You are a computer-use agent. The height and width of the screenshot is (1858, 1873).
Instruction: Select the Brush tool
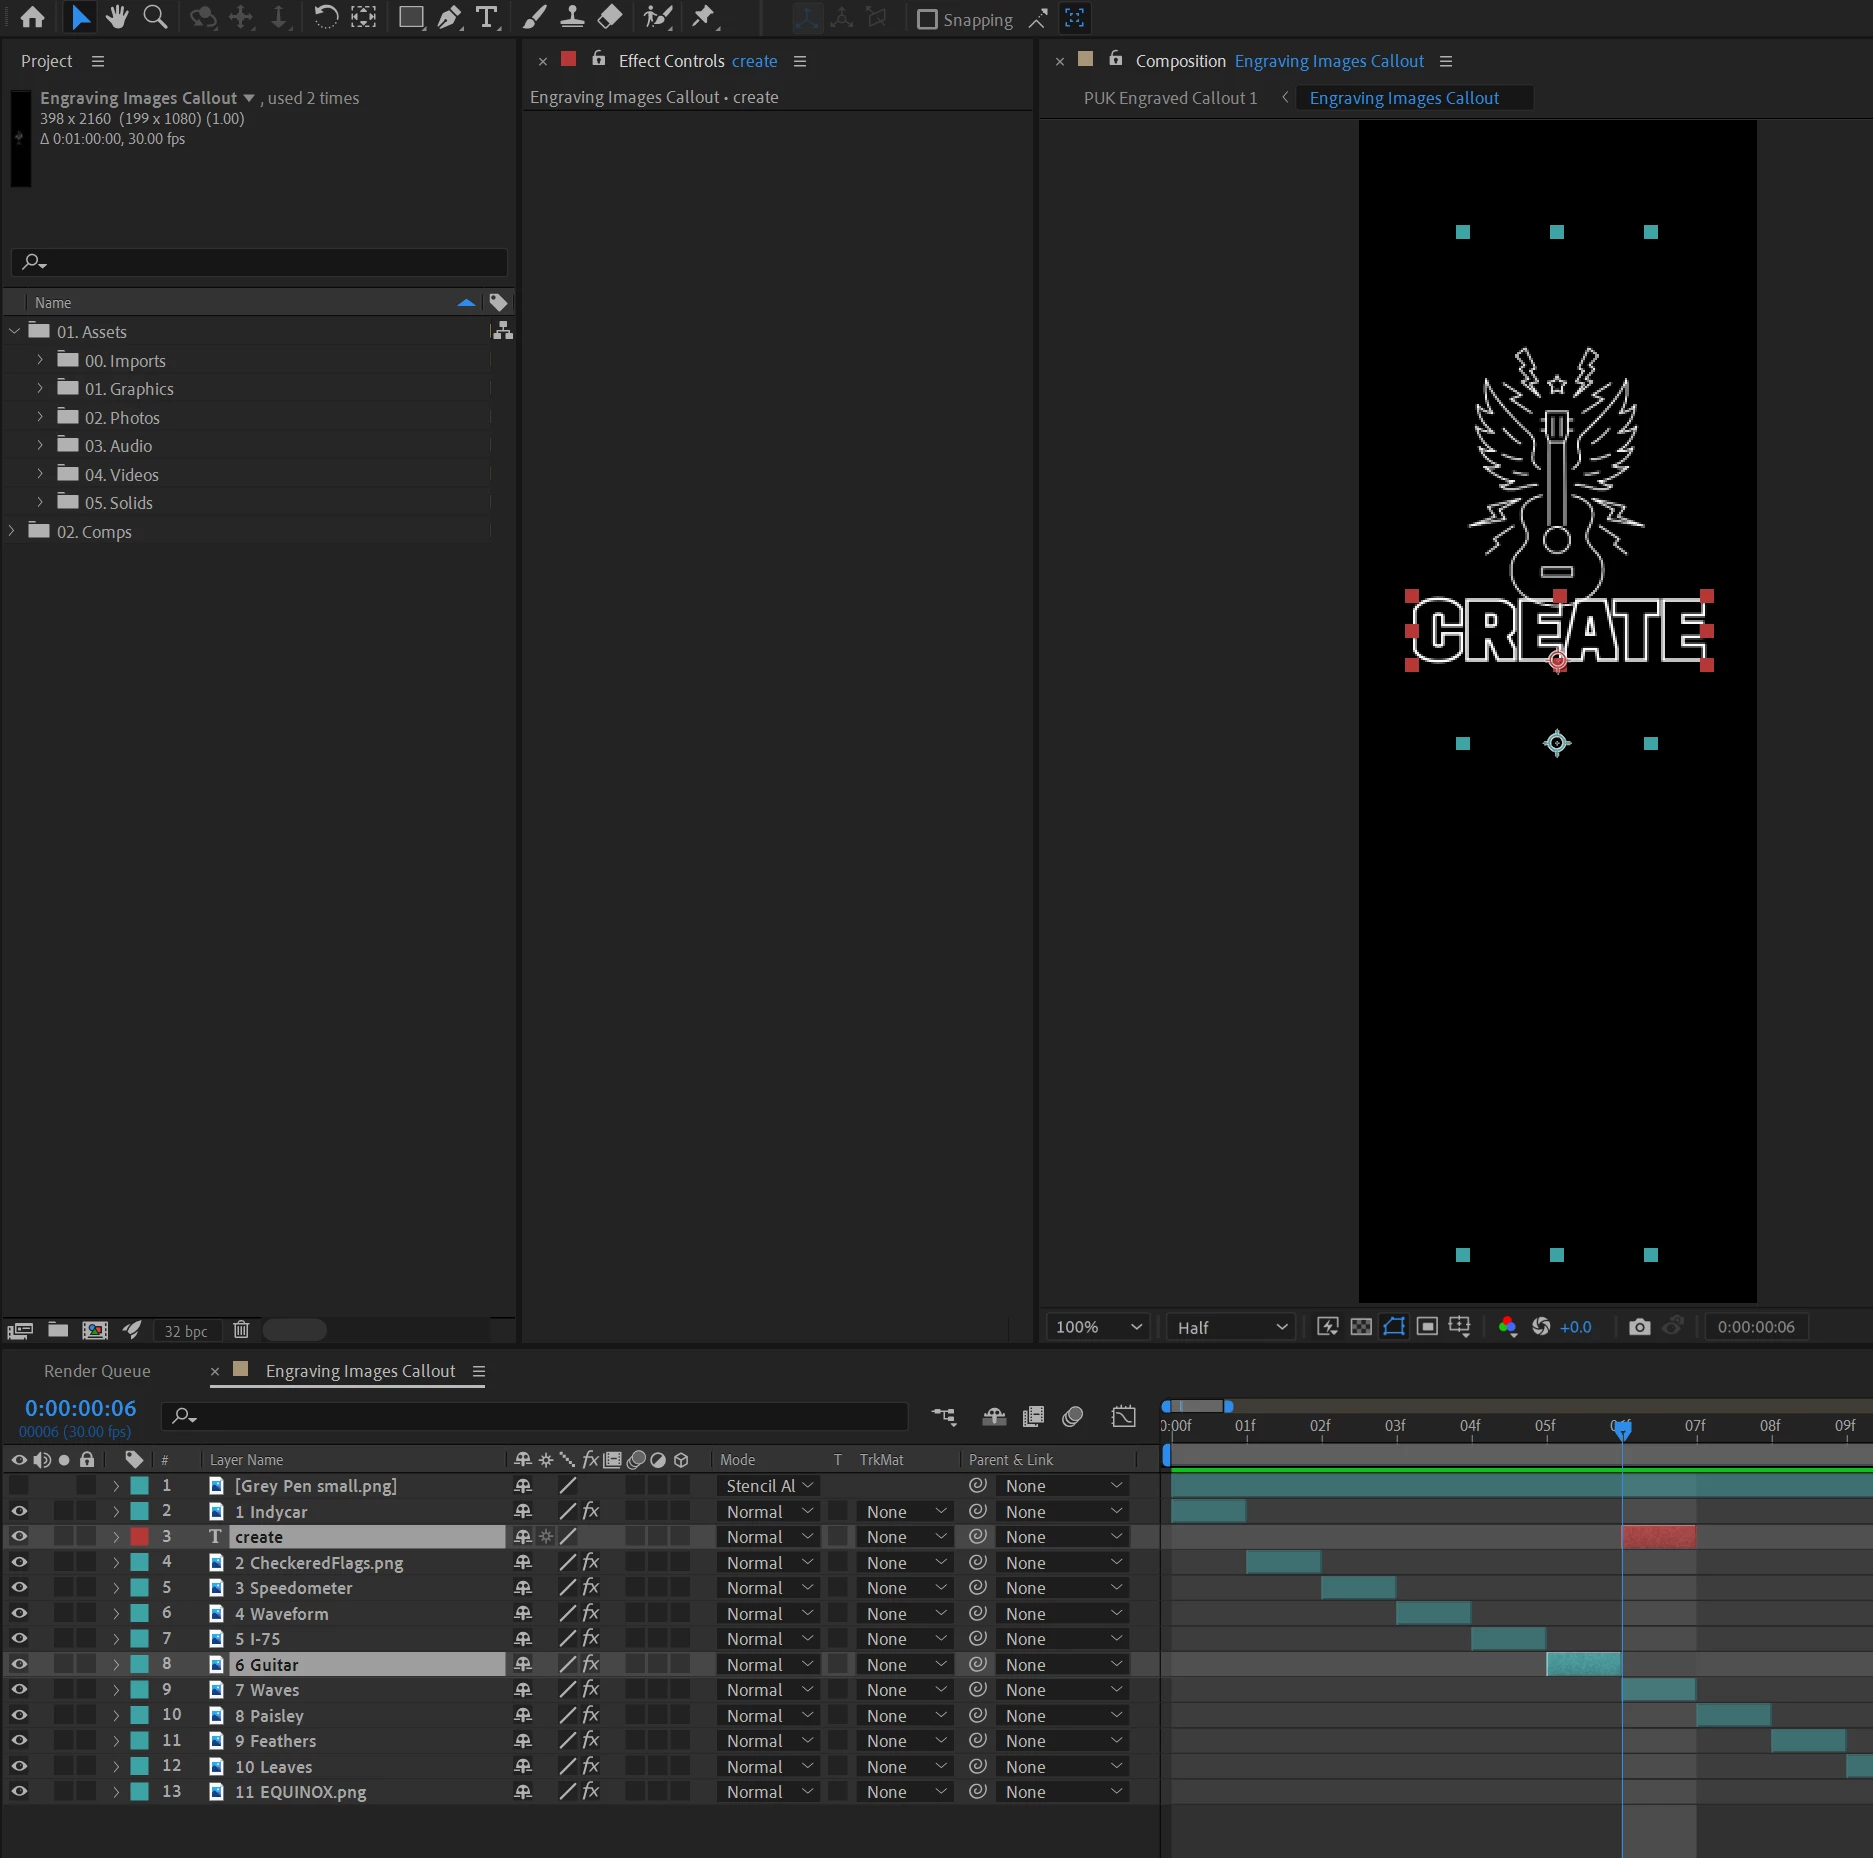534,17
